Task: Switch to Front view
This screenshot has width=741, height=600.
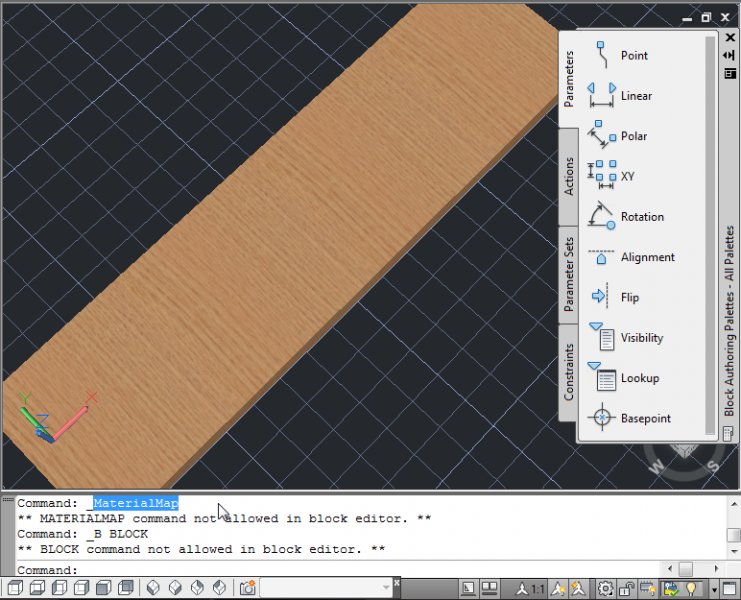Action: point(103,588)
